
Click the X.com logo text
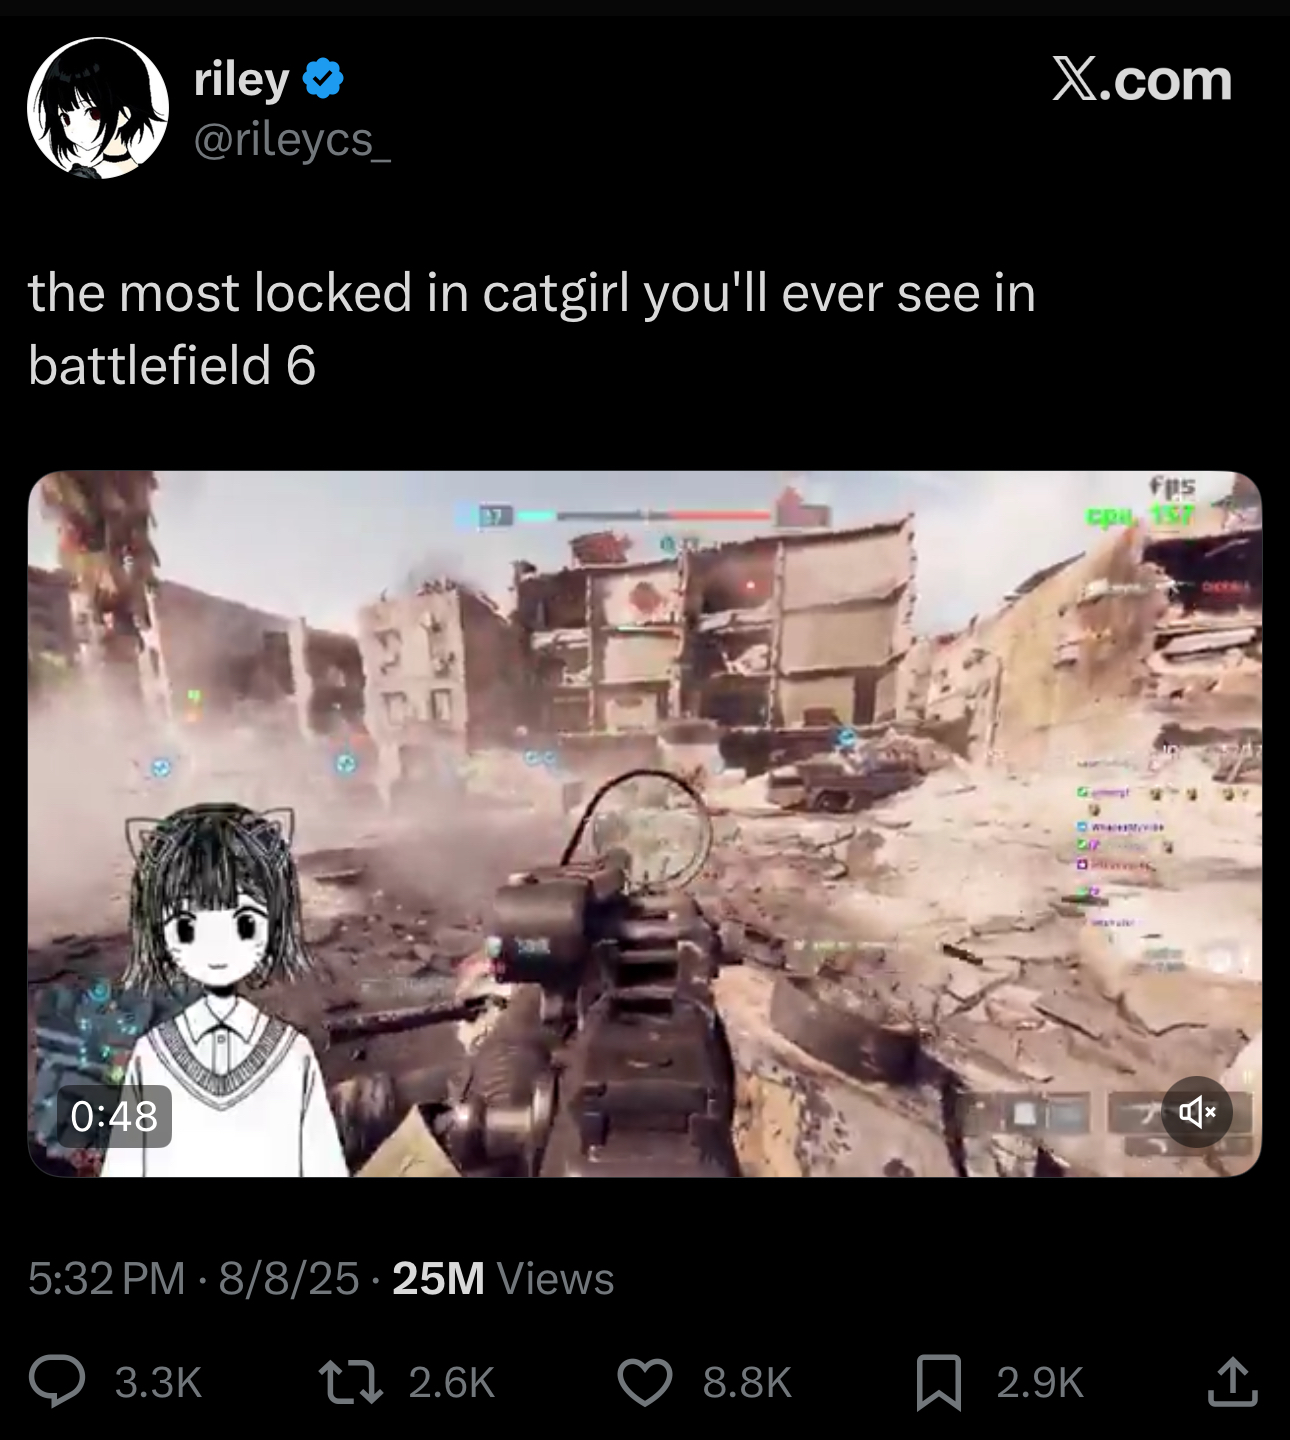[1142, 80]
